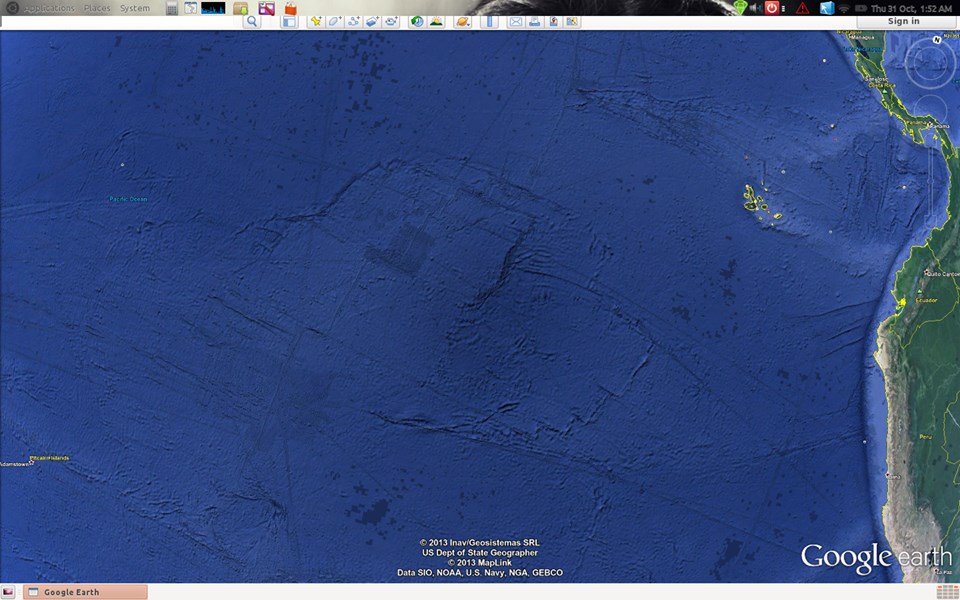Select the Add Polygon tool

pos(335,21)
